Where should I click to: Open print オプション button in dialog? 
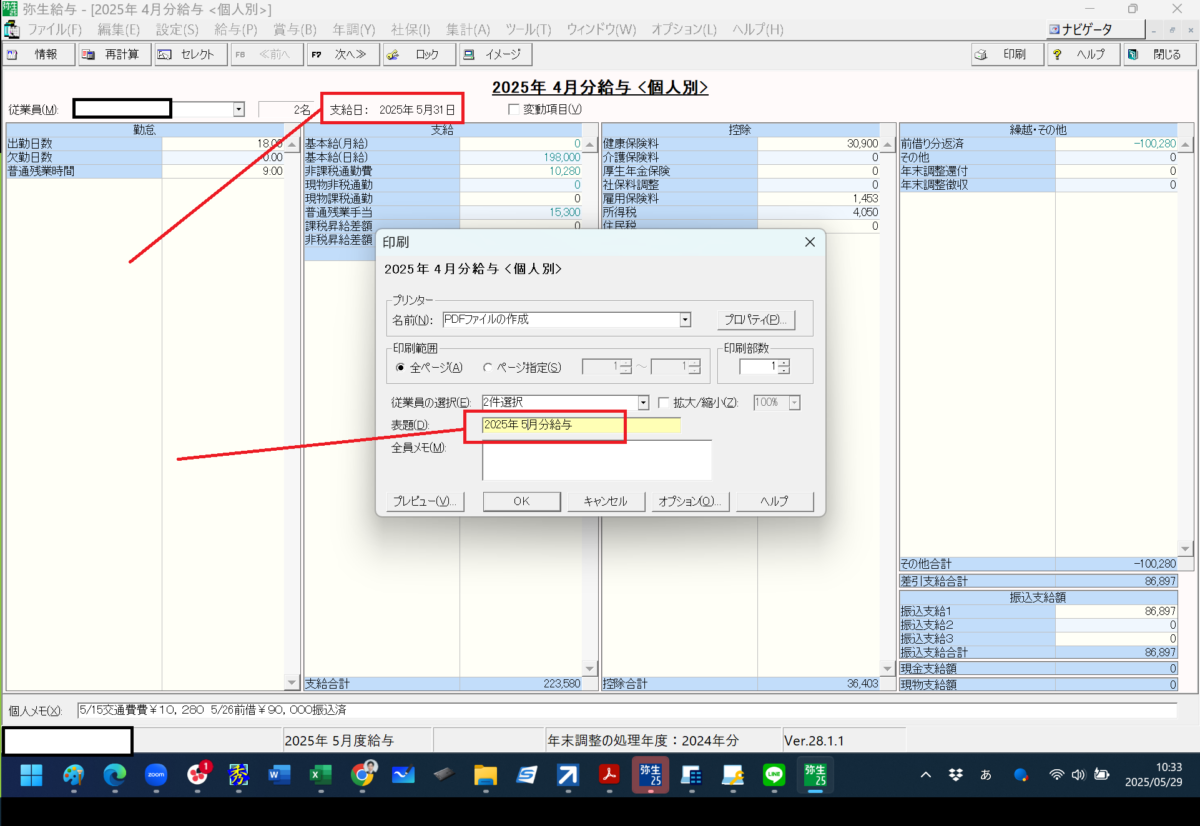690,501
